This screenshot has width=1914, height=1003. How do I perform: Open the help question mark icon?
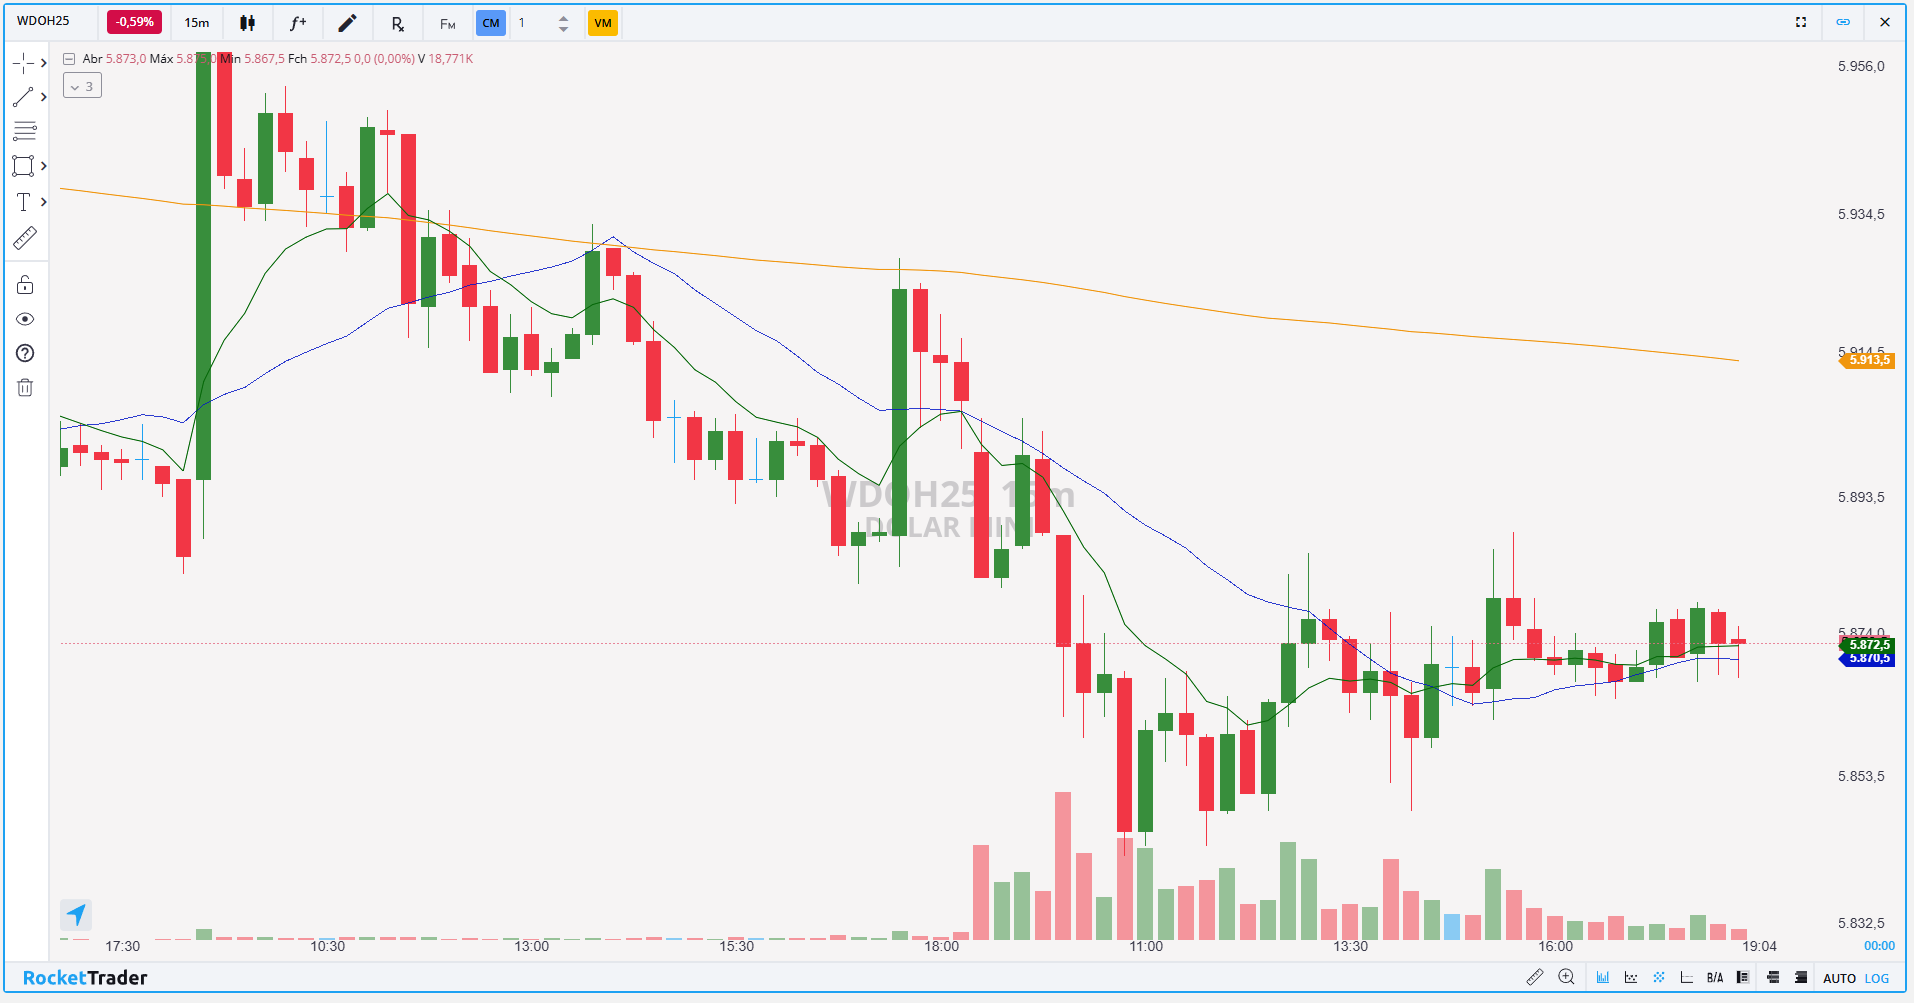tap(25, 353)
